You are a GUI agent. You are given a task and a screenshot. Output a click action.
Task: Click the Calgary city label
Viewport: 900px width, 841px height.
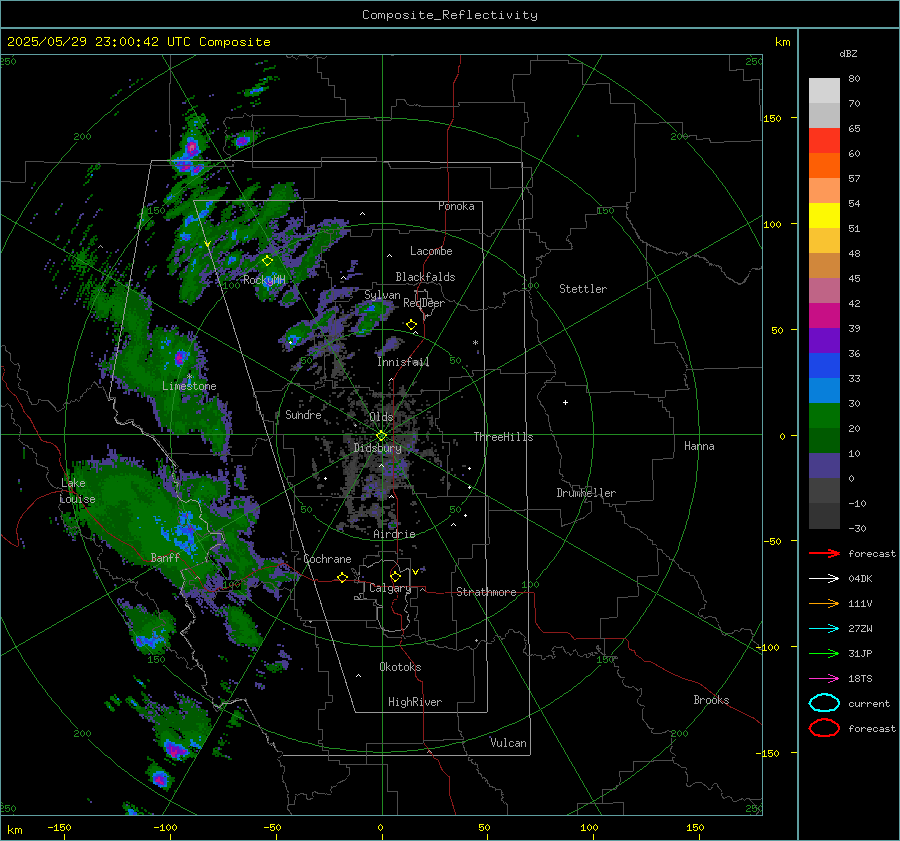click(390, 588)
